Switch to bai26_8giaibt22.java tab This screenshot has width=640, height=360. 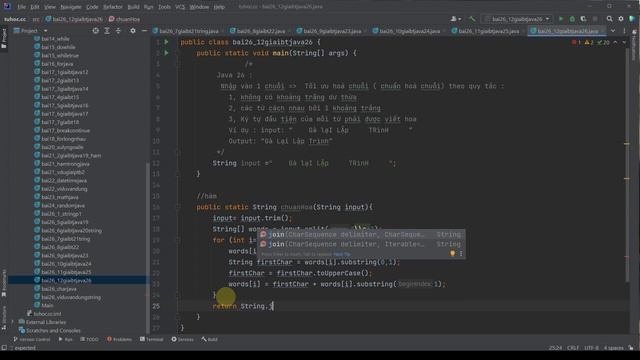point(260,31)
